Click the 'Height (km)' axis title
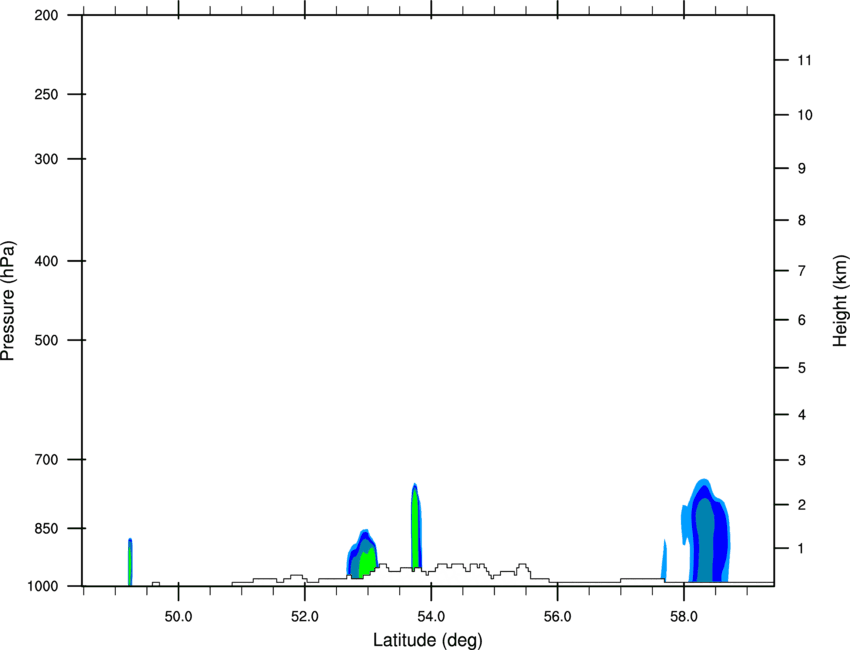Screen dimensions: 850x650 [x=840, y=300]
